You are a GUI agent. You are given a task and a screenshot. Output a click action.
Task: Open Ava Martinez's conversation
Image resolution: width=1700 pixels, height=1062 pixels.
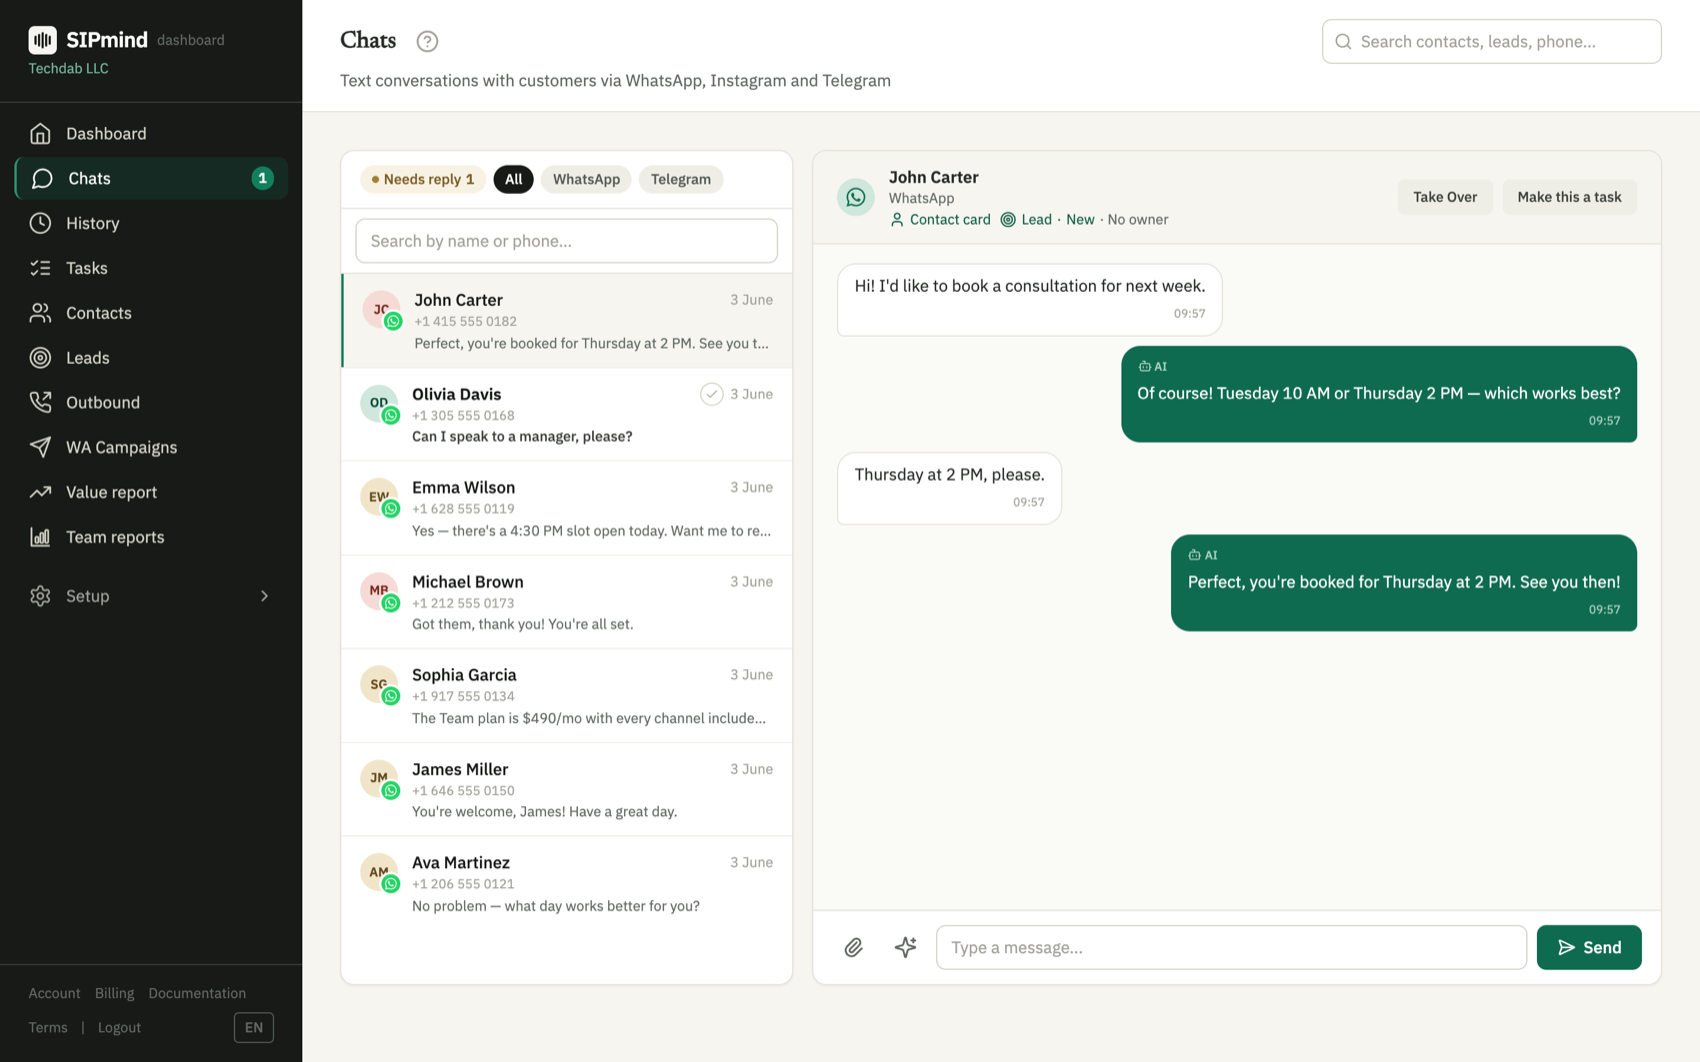(x=566, y=883)
